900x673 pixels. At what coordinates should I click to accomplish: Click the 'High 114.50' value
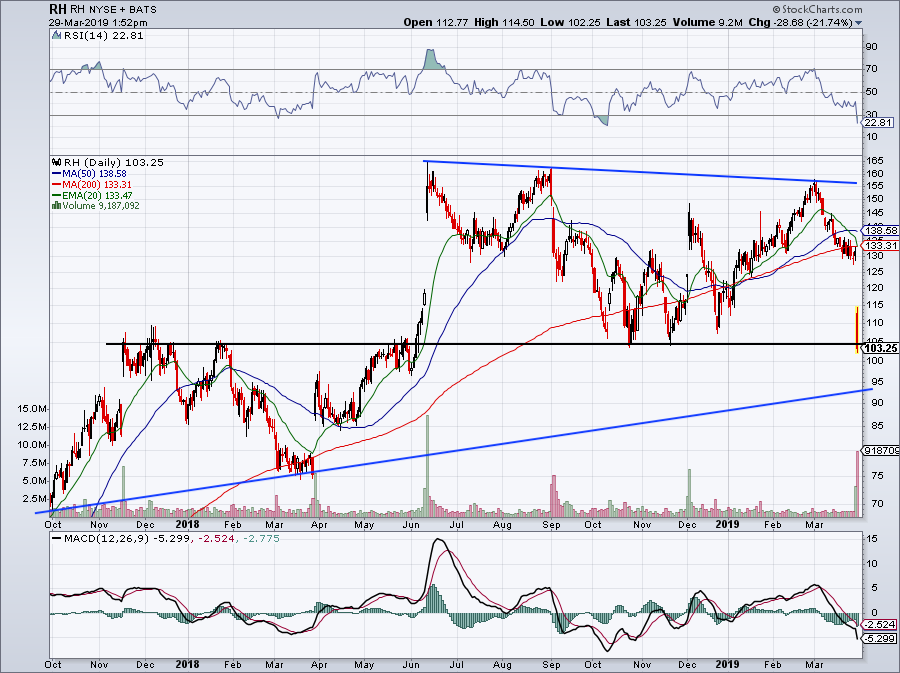pyautogui.click(x=505, y=22)
